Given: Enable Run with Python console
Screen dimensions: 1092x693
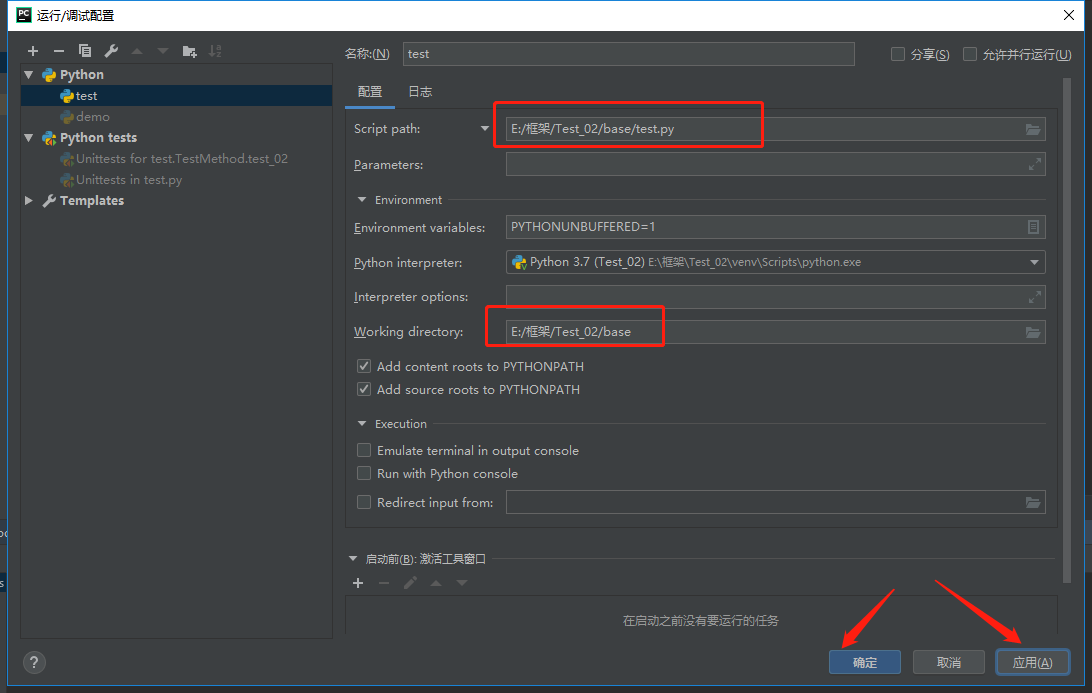Looking at the screenshot, I should 364,474.
